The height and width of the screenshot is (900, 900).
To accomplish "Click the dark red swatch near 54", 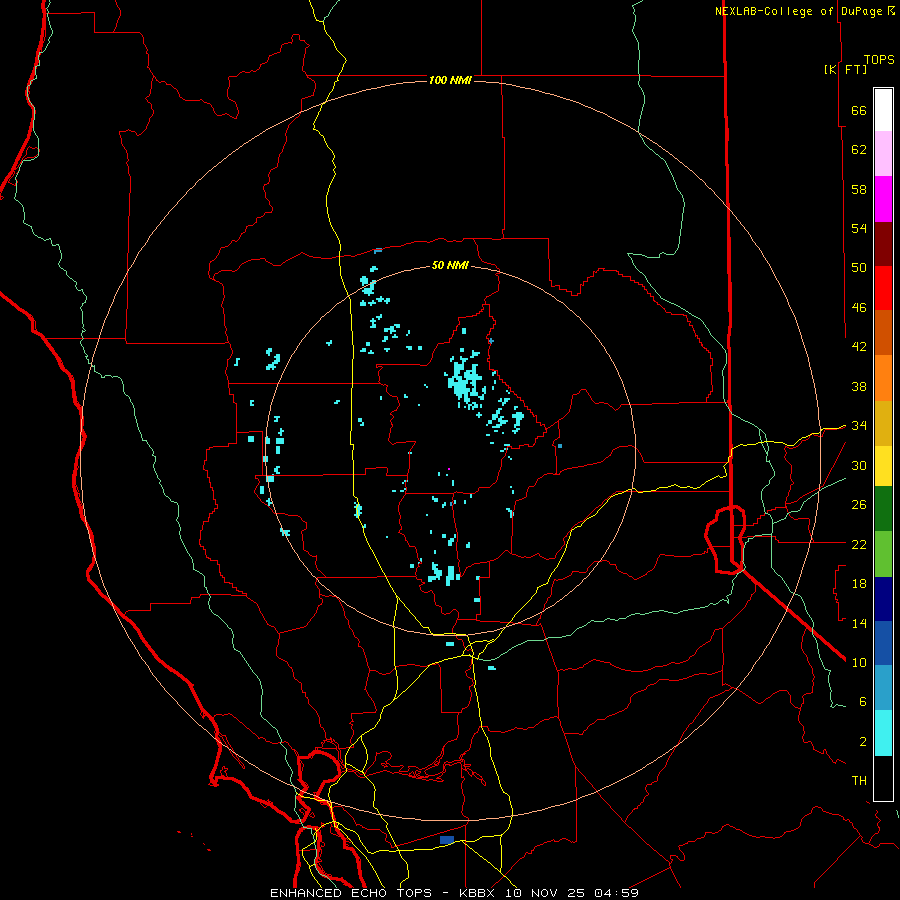I will point(883,243).
